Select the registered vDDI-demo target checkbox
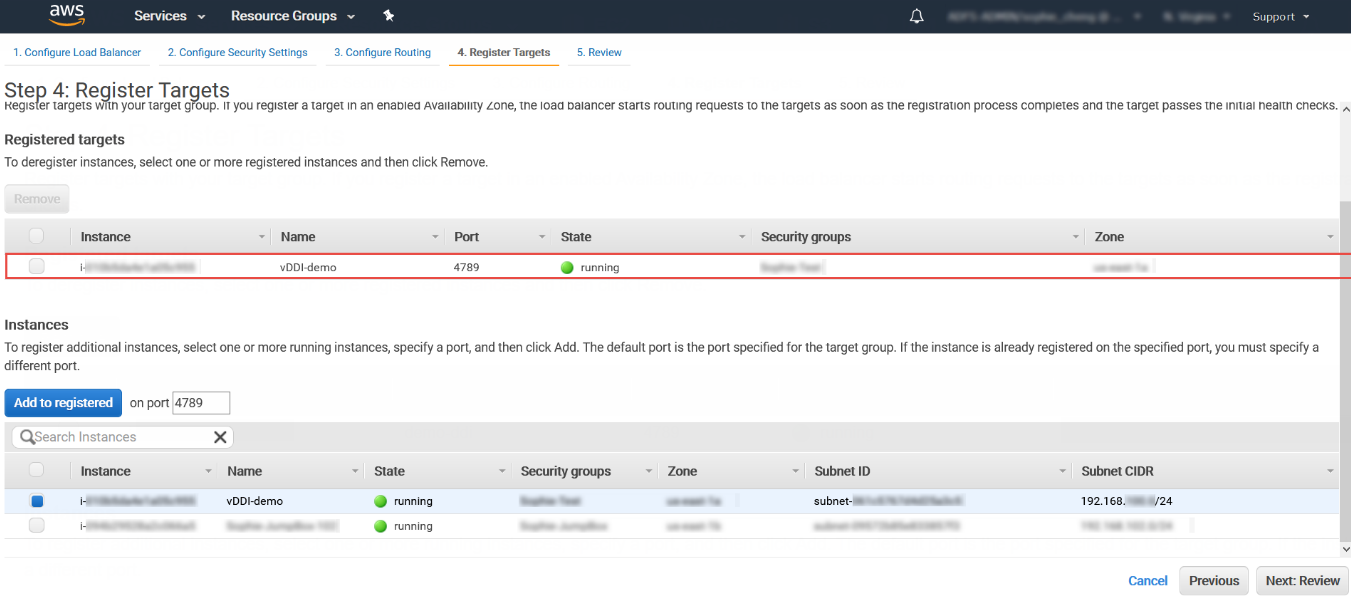 pyautogui.click(x=37, y=266)
